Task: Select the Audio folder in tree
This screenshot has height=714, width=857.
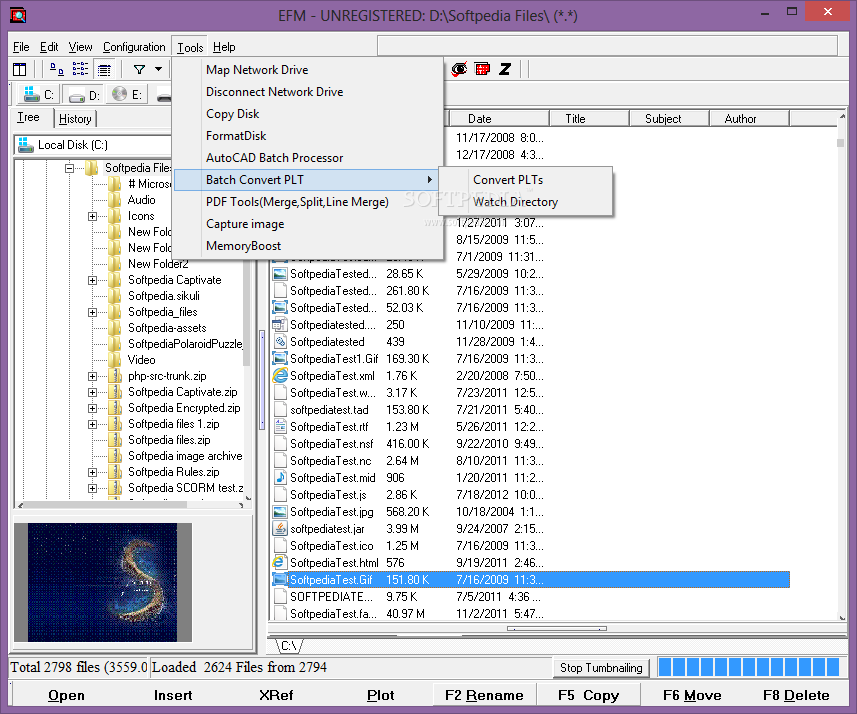Action: coord(142,200)
